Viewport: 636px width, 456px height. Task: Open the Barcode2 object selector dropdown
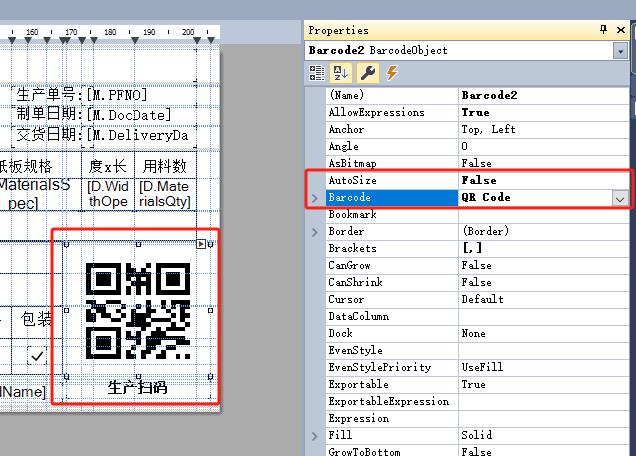pyautogui.click(x=620, y=50)
